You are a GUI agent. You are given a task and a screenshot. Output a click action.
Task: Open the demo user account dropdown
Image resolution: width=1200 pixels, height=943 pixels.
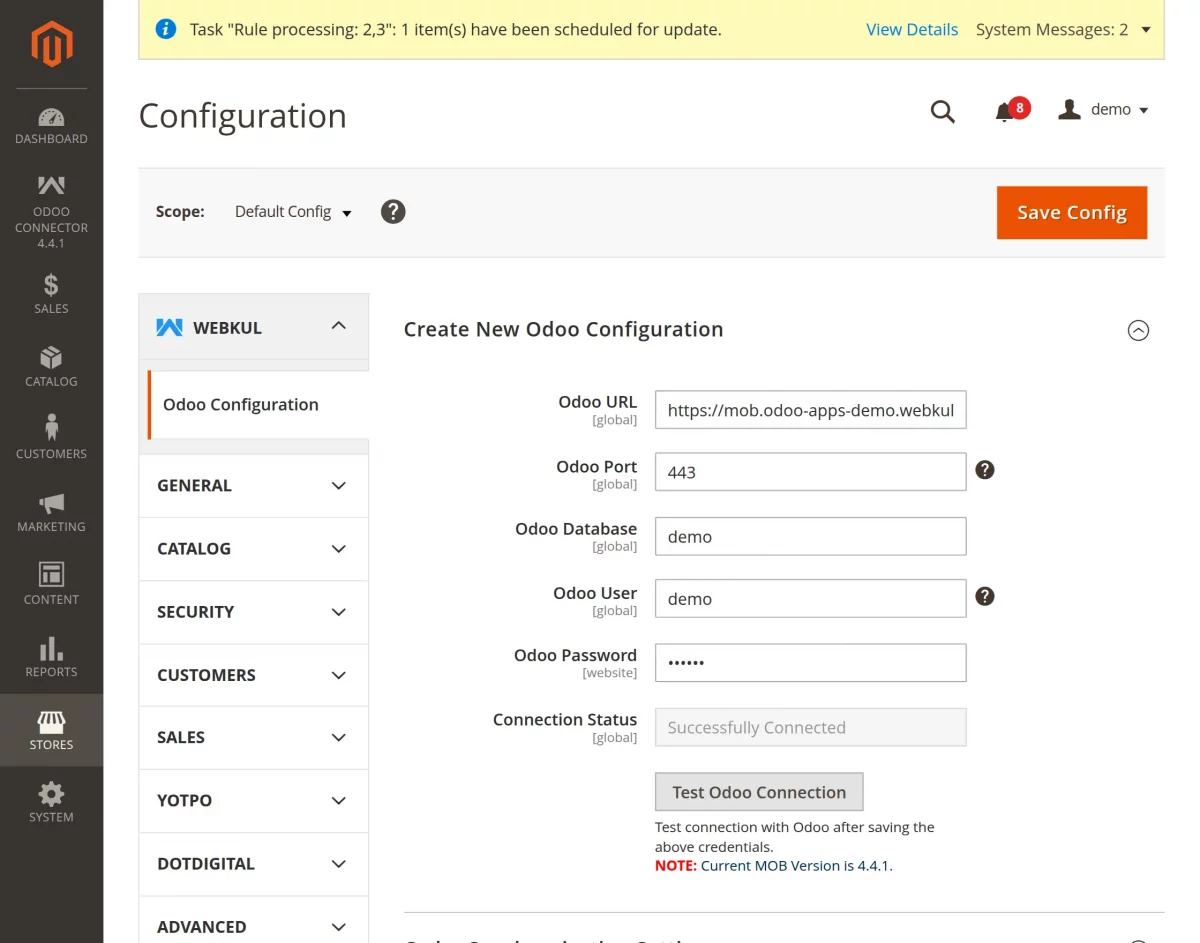point(1103,110)
